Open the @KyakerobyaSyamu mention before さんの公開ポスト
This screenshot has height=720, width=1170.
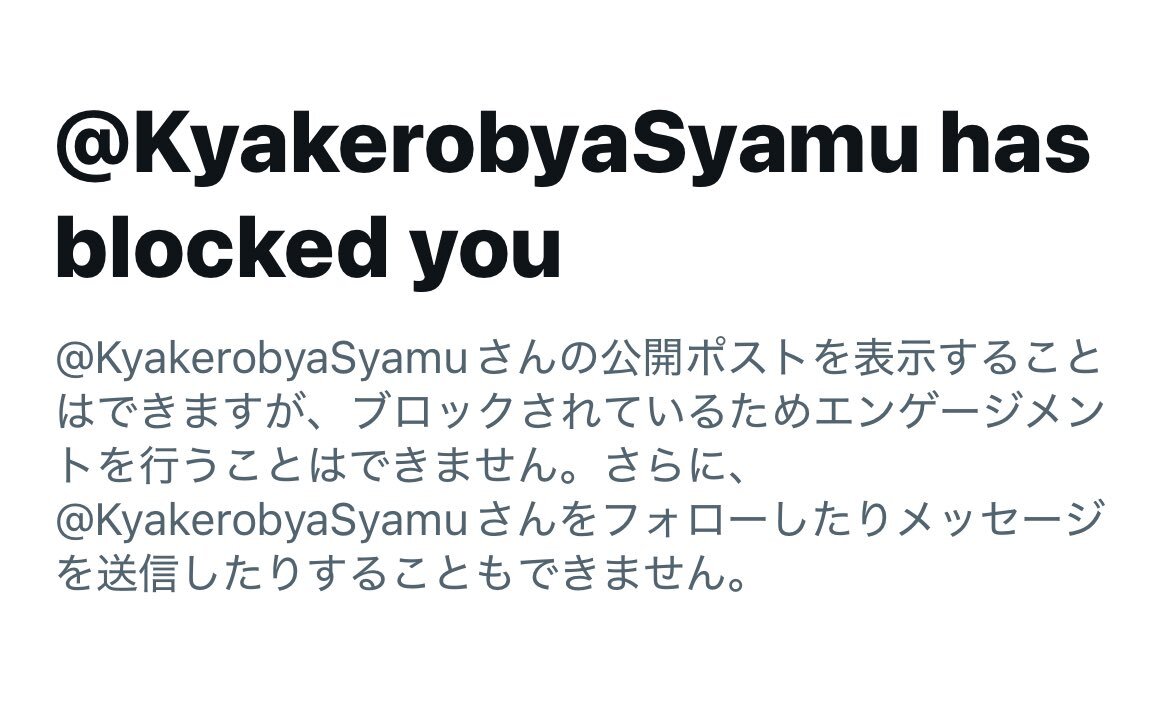(x=262, y=360)
